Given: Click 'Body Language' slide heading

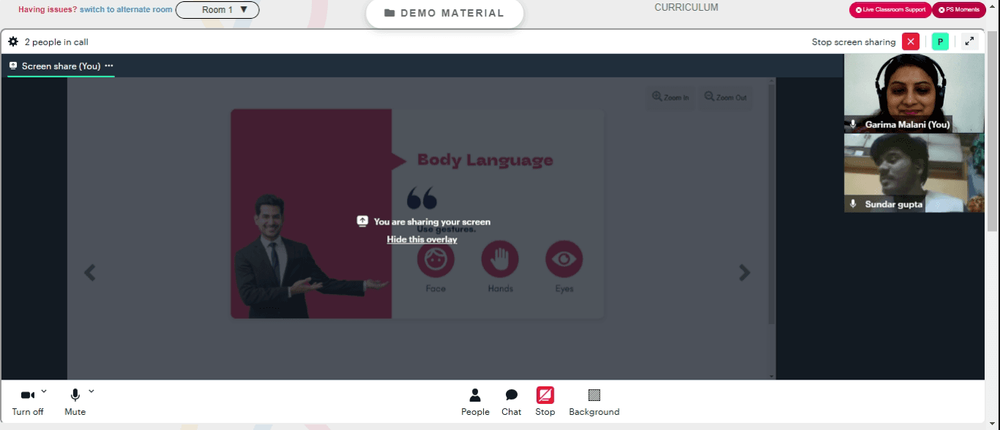Looking at the screenshot, I should pyautogui.click(x=485, y=159).
